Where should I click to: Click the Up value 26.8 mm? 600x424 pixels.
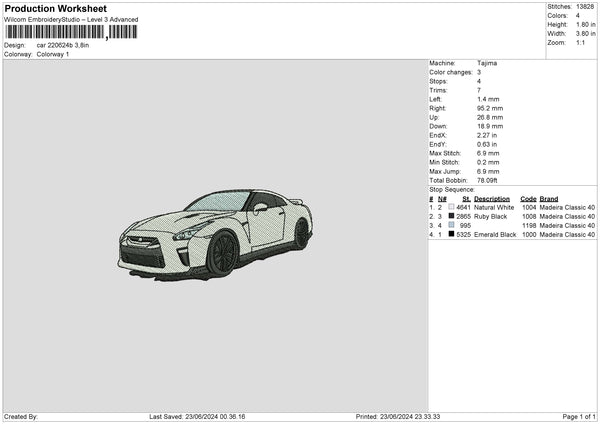tap(490, 117)
